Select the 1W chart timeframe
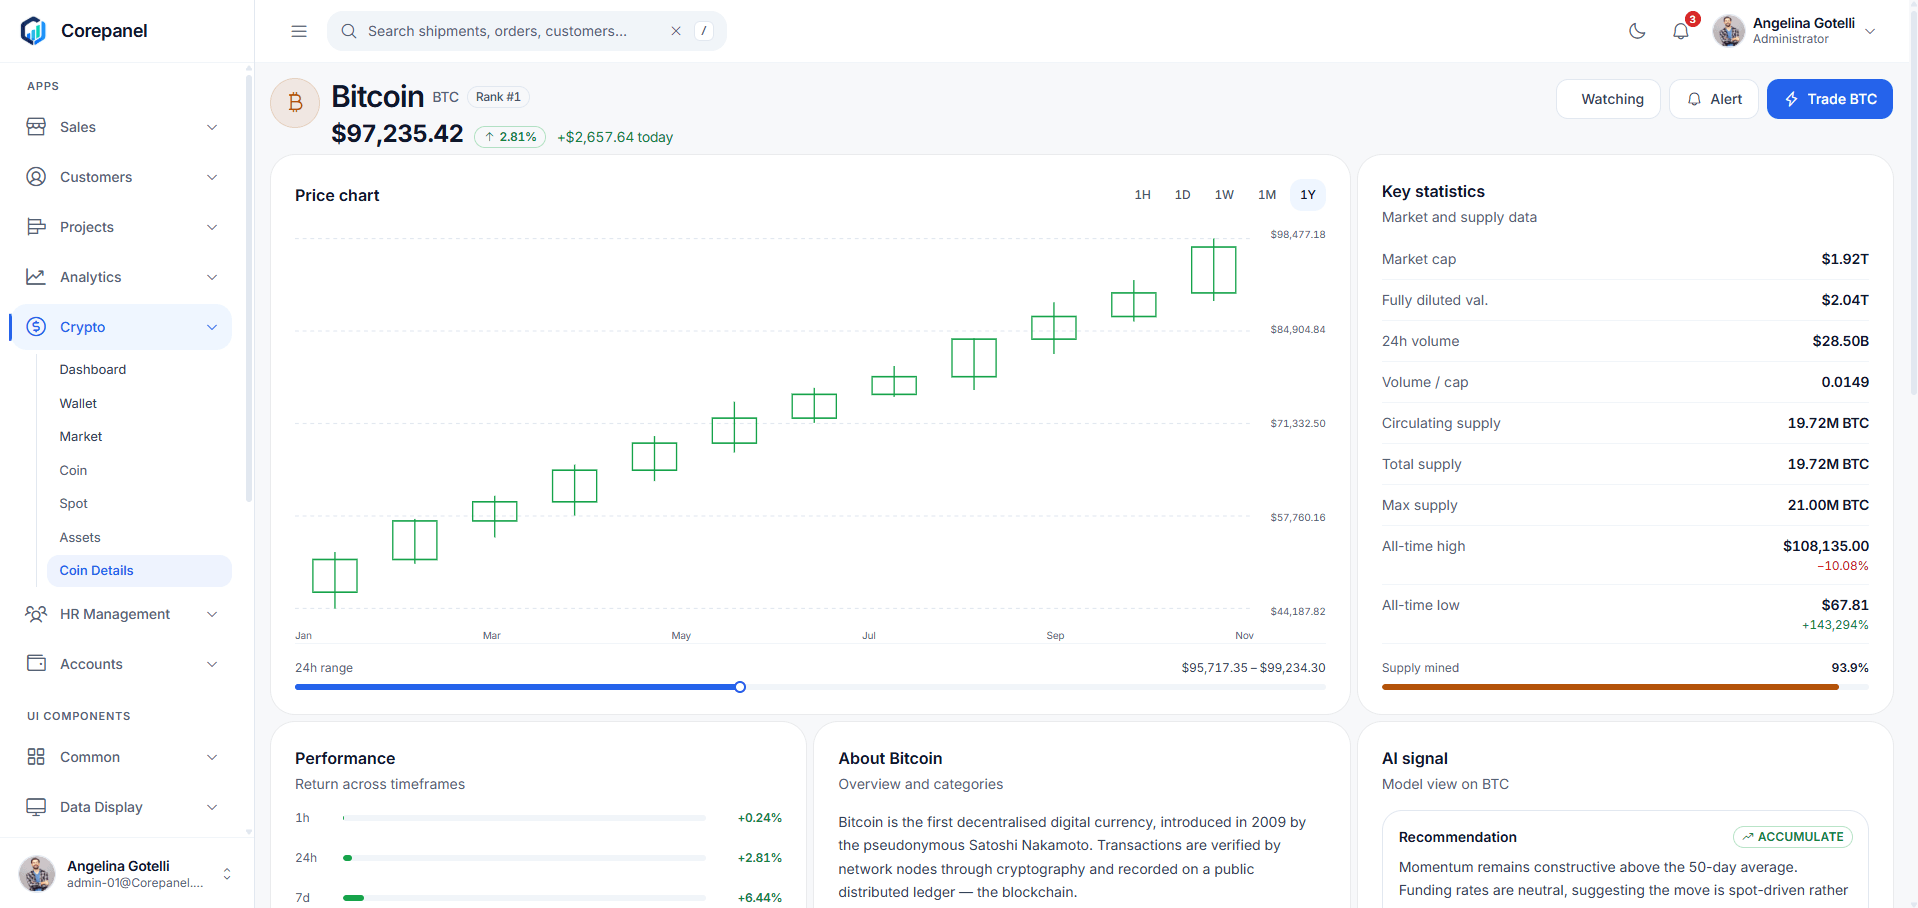Image resolution: width=1918 pixels, height=908 pixels. (1224, 195)
